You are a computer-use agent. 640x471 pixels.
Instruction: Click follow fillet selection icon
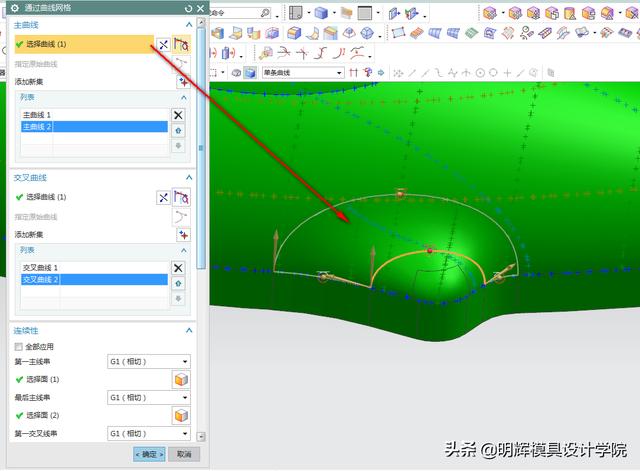pyautogui.click(x=368, y=73)
